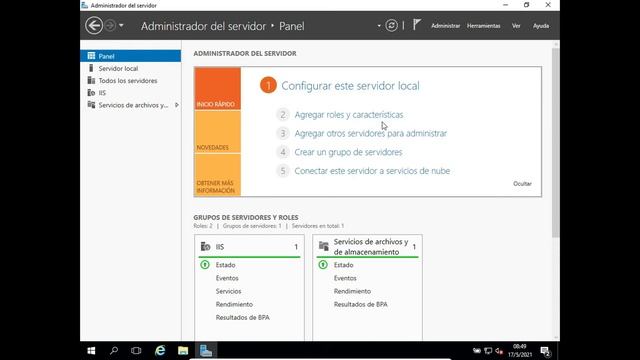The width and height of the screenshot is (640, 360).
Task: Click the IIS sidebar icon
Action: (x=91, y=93)
